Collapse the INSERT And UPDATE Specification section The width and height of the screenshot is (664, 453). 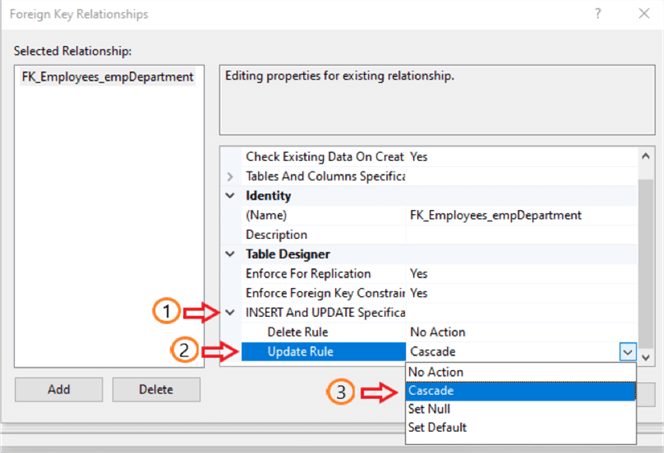click(231, 312)
